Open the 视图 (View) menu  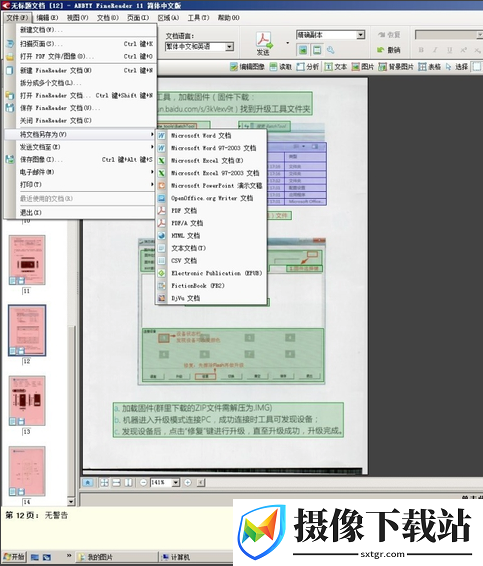77,17
